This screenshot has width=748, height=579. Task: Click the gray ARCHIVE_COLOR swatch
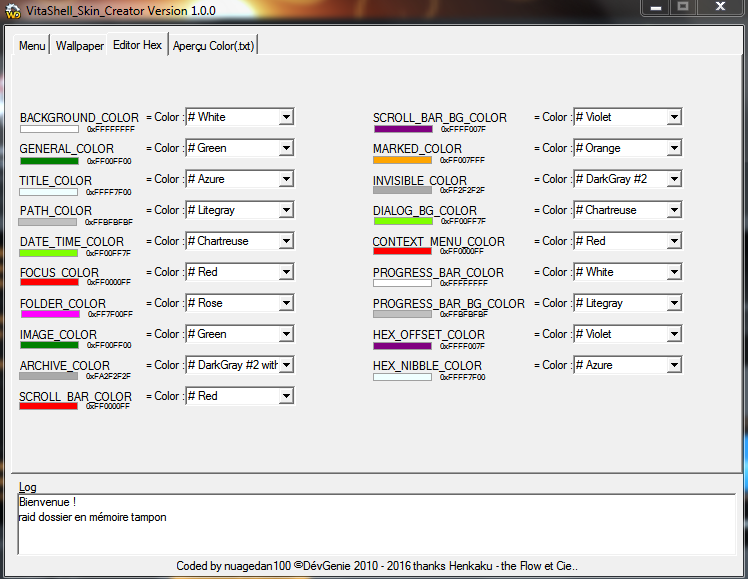point(48,376)
